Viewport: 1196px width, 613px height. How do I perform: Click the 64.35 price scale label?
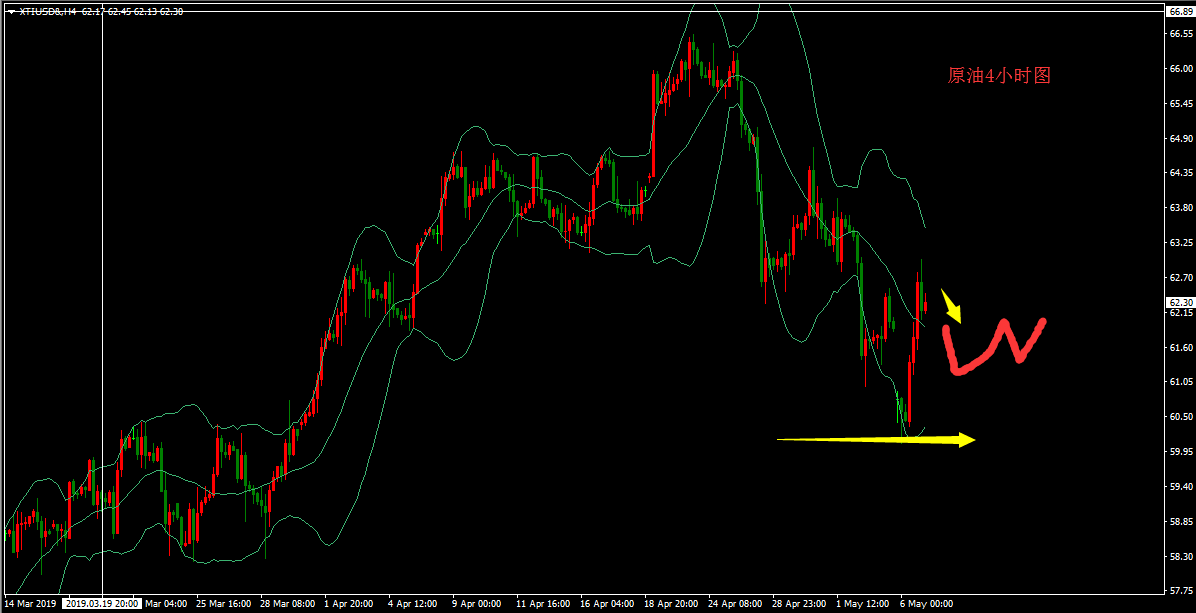1179,173
